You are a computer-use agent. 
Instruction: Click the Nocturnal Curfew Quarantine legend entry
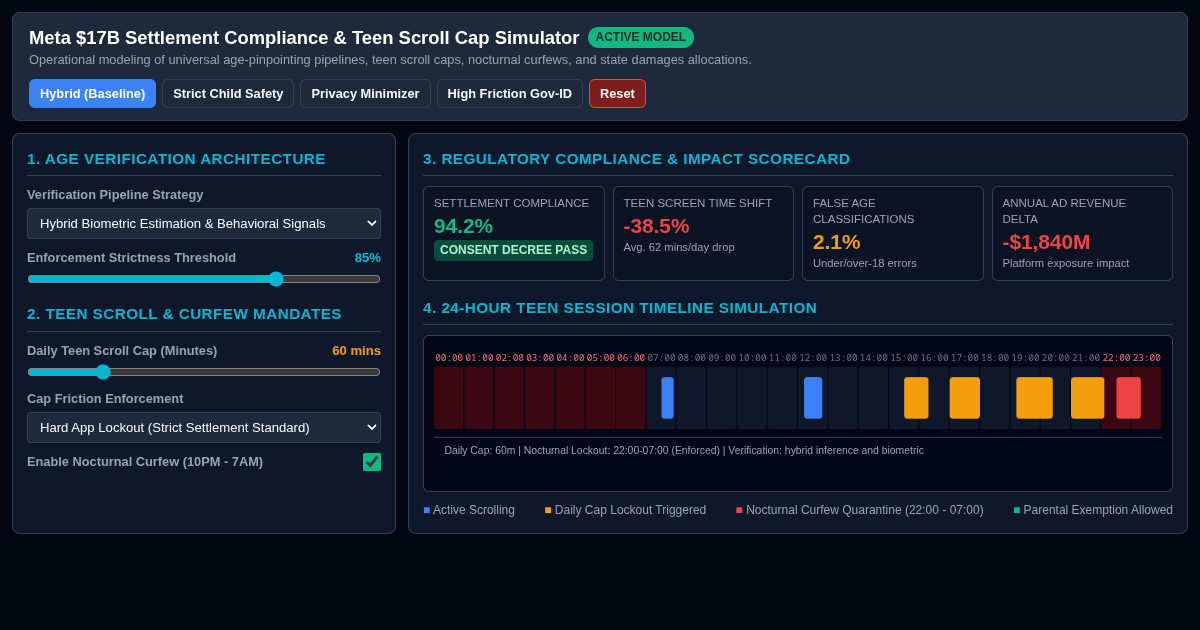click(859, 510)
